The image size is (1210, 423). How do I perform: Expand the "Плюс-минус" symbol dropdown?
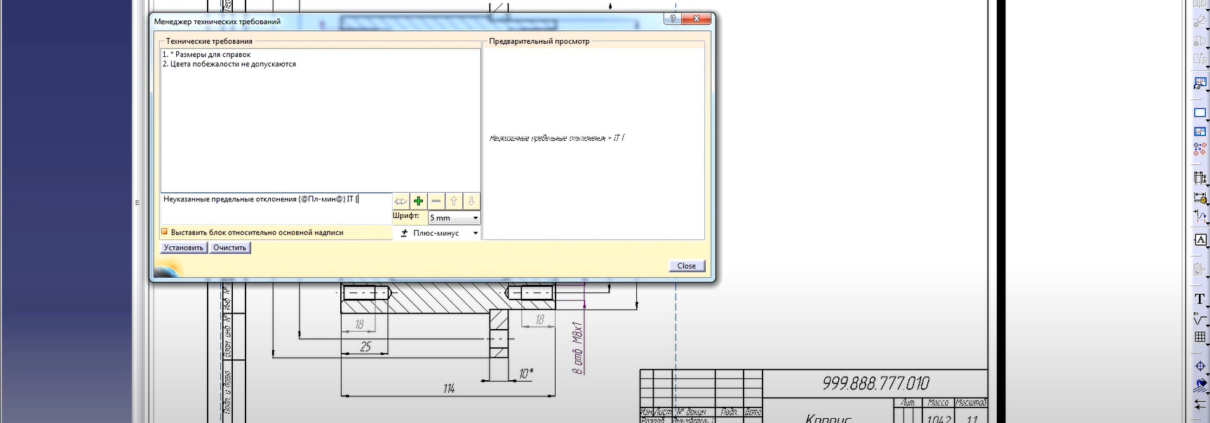point(440,233)
